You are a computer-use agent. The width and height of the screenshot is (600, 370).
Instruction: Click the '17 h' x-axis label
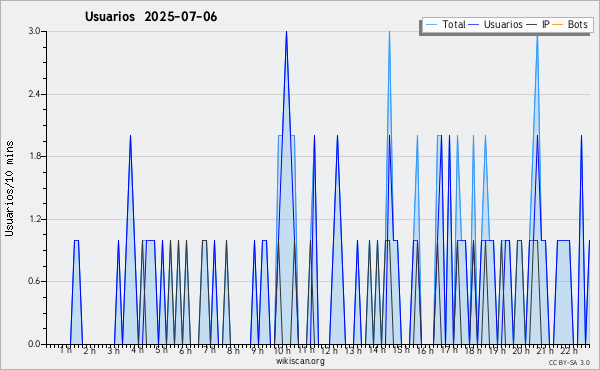[x=449, y=350]
